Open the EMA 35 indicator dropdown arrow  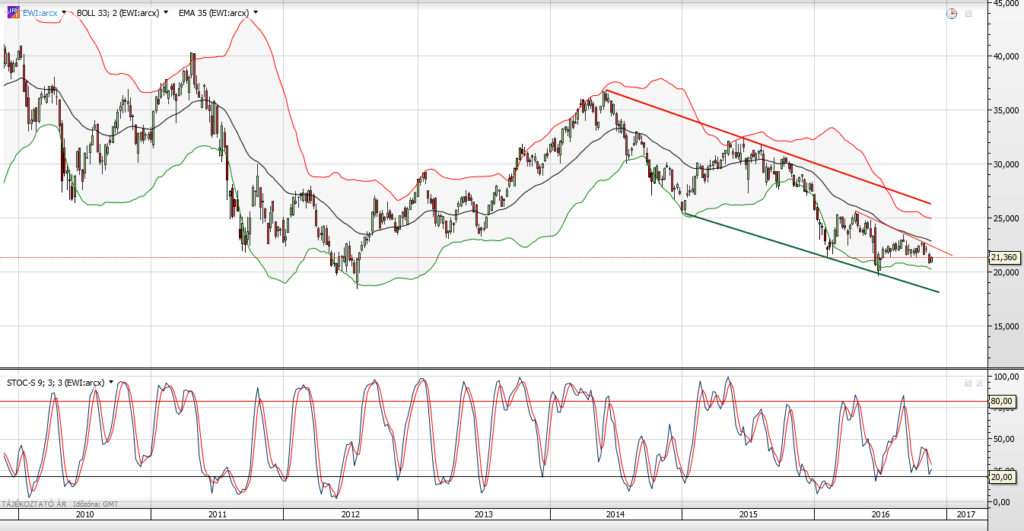(256, 14)
